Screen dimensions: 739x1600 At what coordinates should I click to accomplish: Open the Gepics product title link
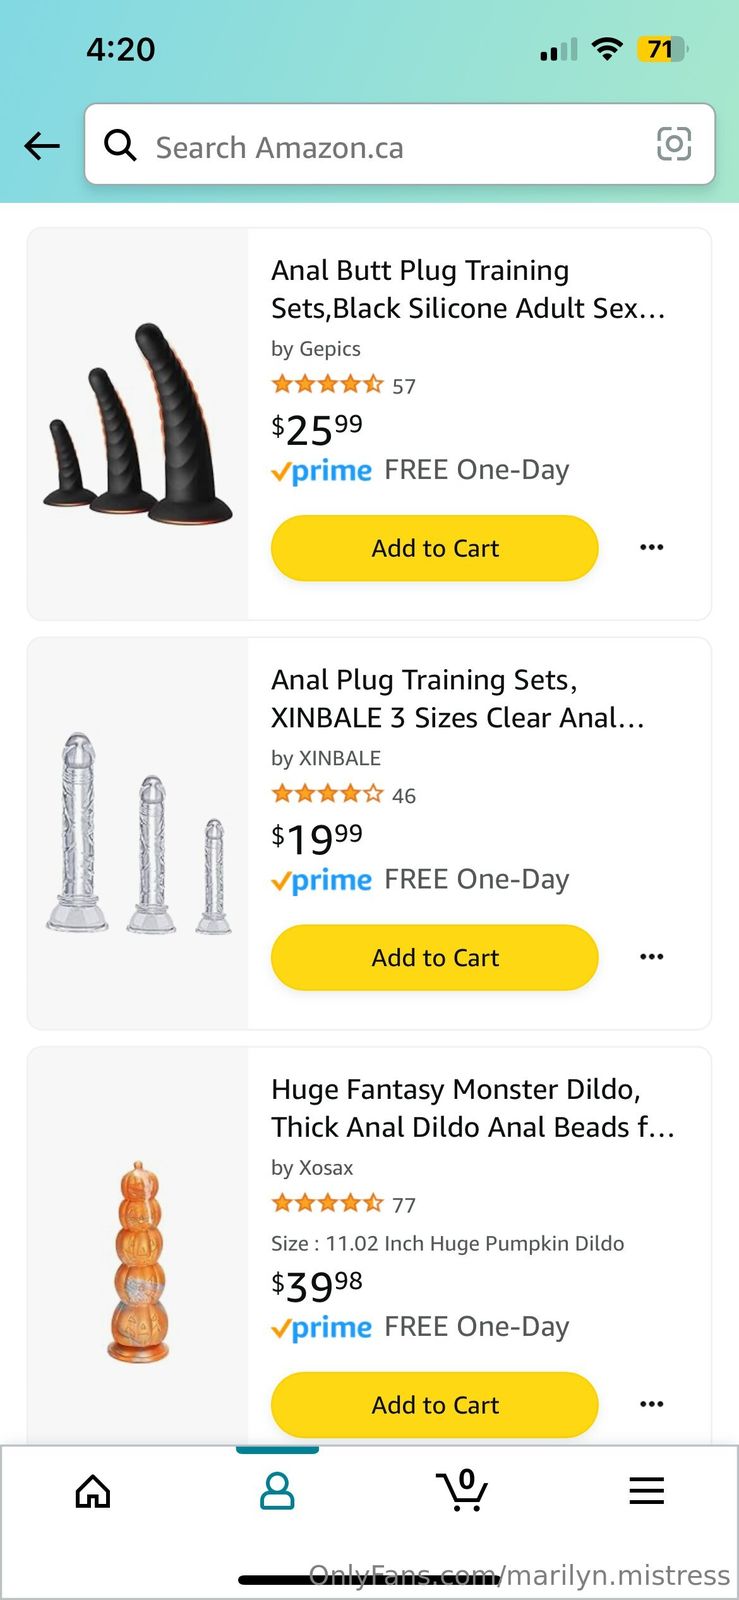467,289
